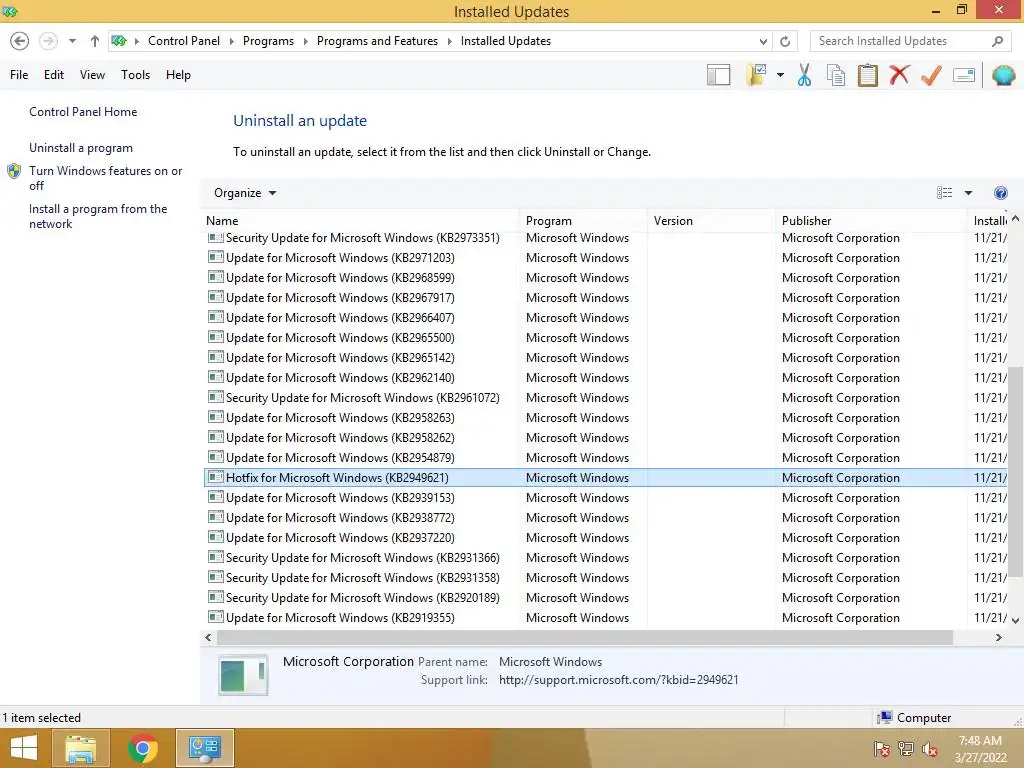This screenshot has height=768, width=1024.
Task: Click icon of update KB2958263 row
Action: pyautogui.click(x=216, y=417)
